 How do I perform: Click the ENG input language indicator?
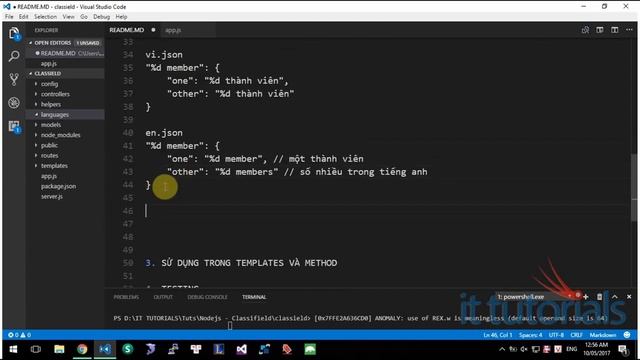click(571, 349)
